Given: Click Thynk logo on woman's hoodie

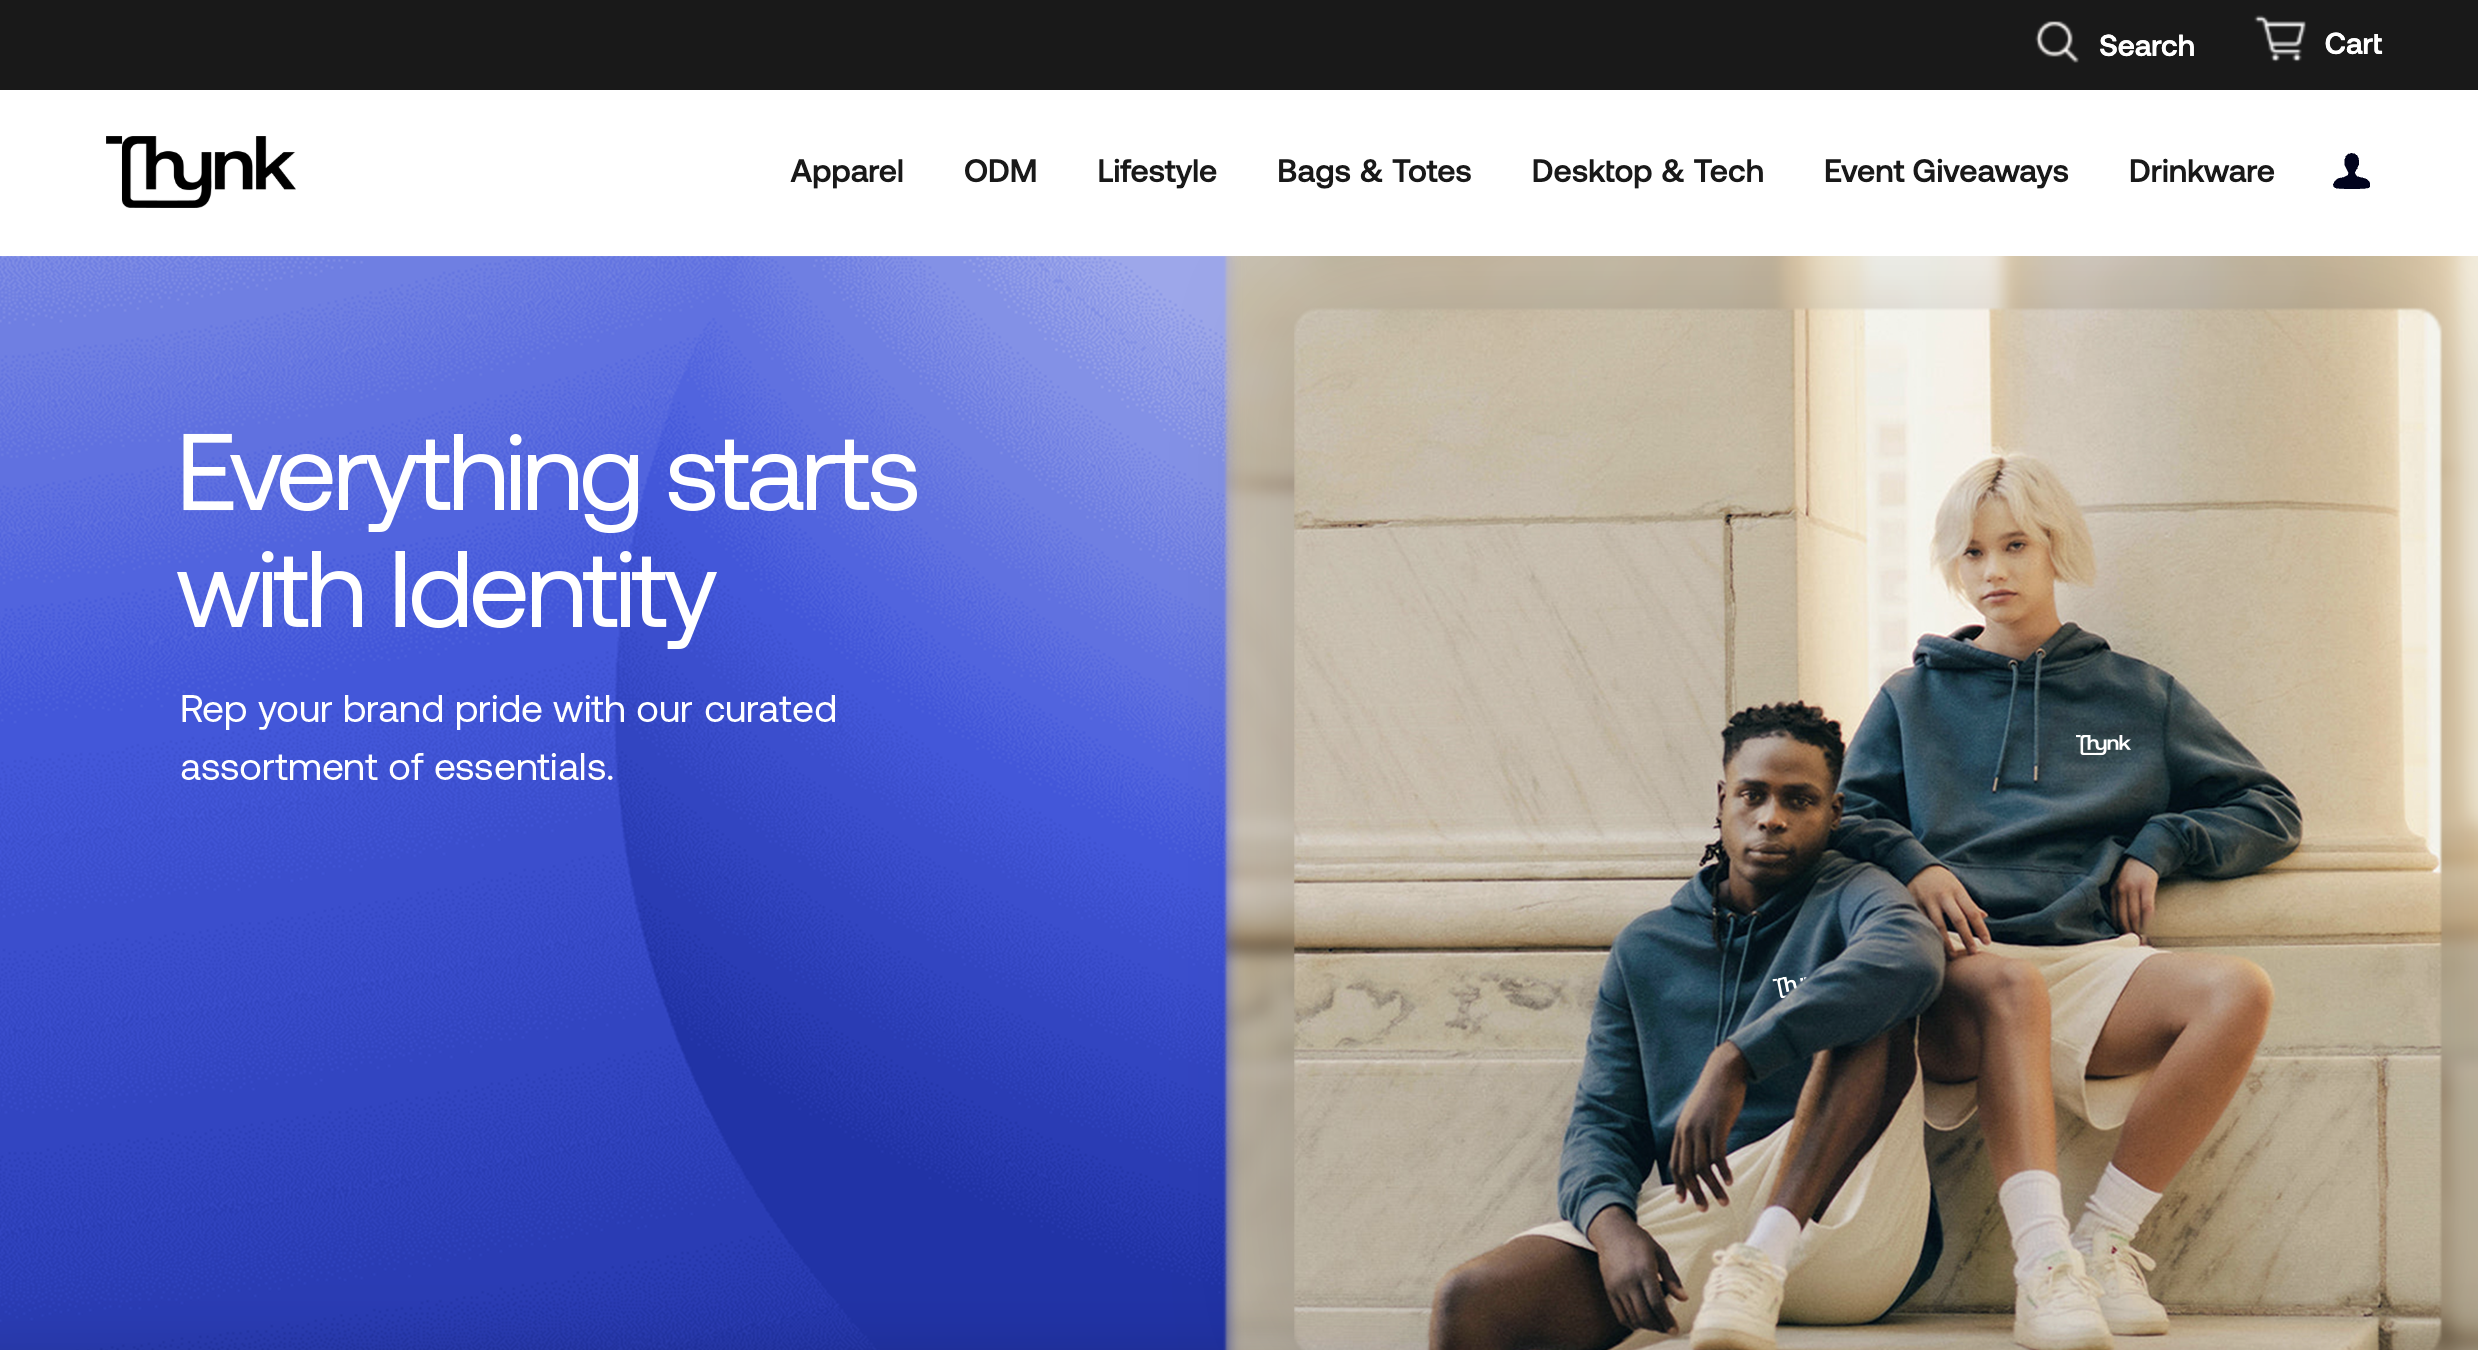Looking at the screenshot, I should click(2102, 744).
